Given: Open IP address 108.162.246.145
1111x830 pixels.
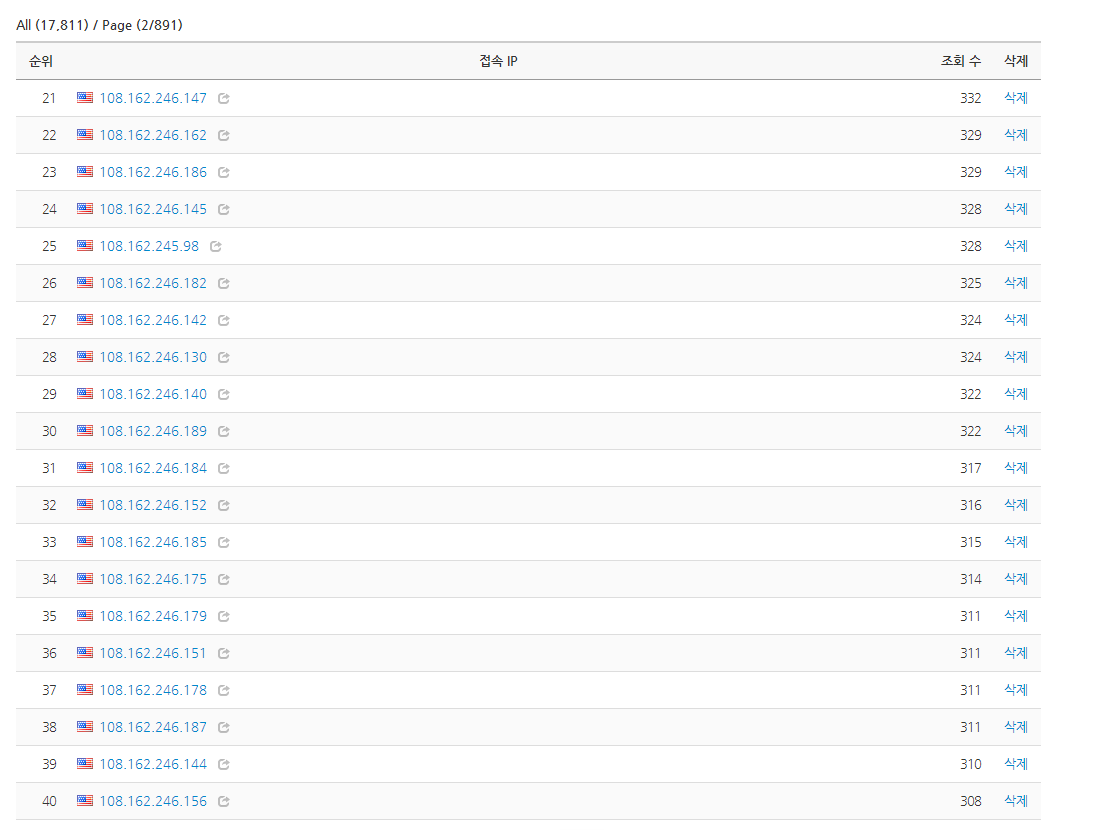Looking at the screenshot, I should pos(153,209).
